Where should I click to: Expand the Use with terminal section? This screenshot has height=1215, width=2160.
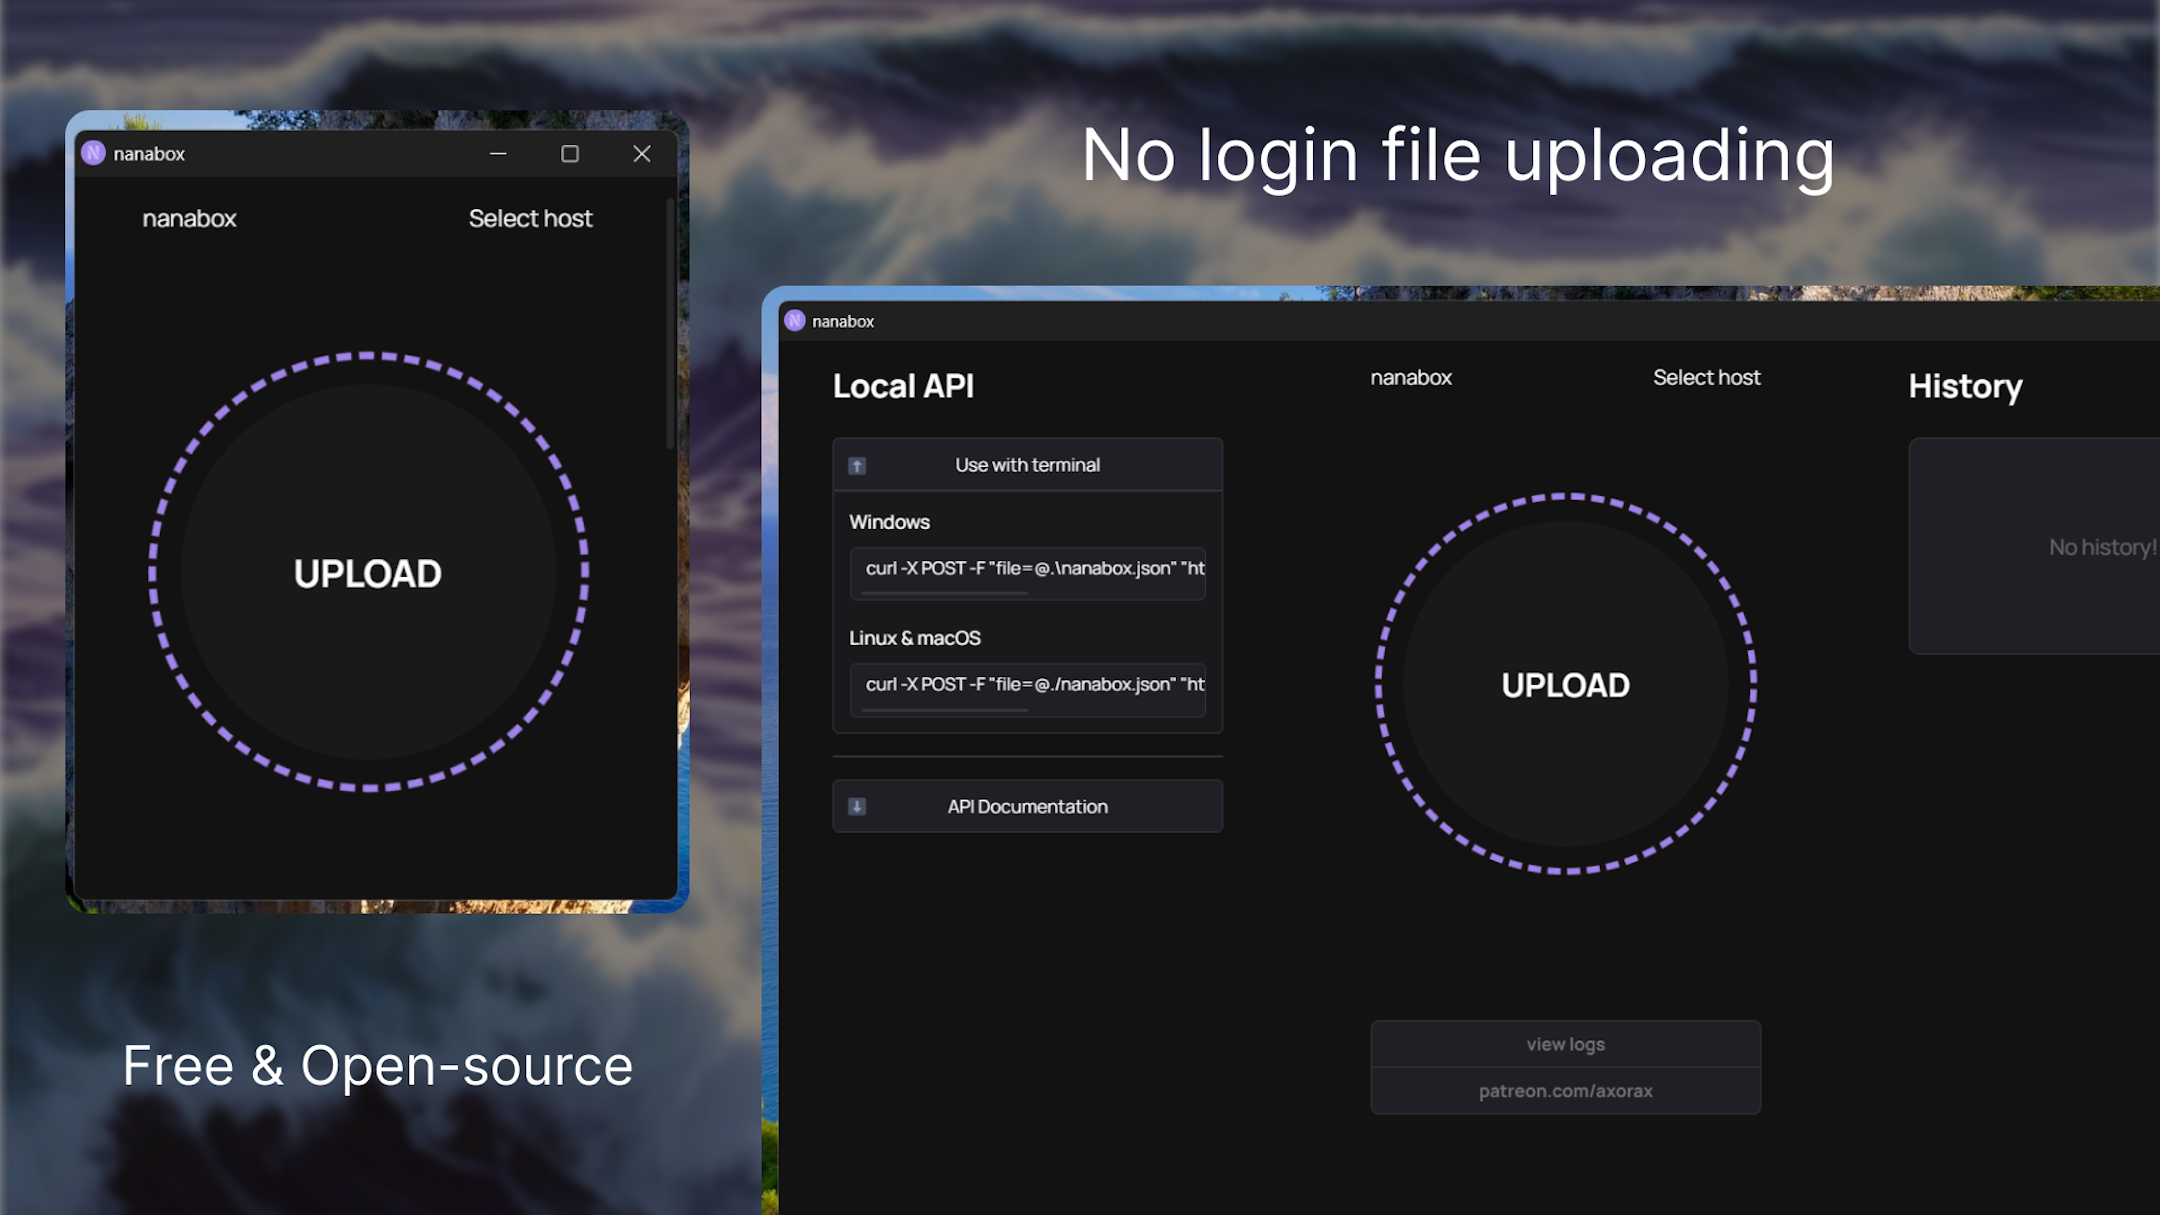[1027, 464]
